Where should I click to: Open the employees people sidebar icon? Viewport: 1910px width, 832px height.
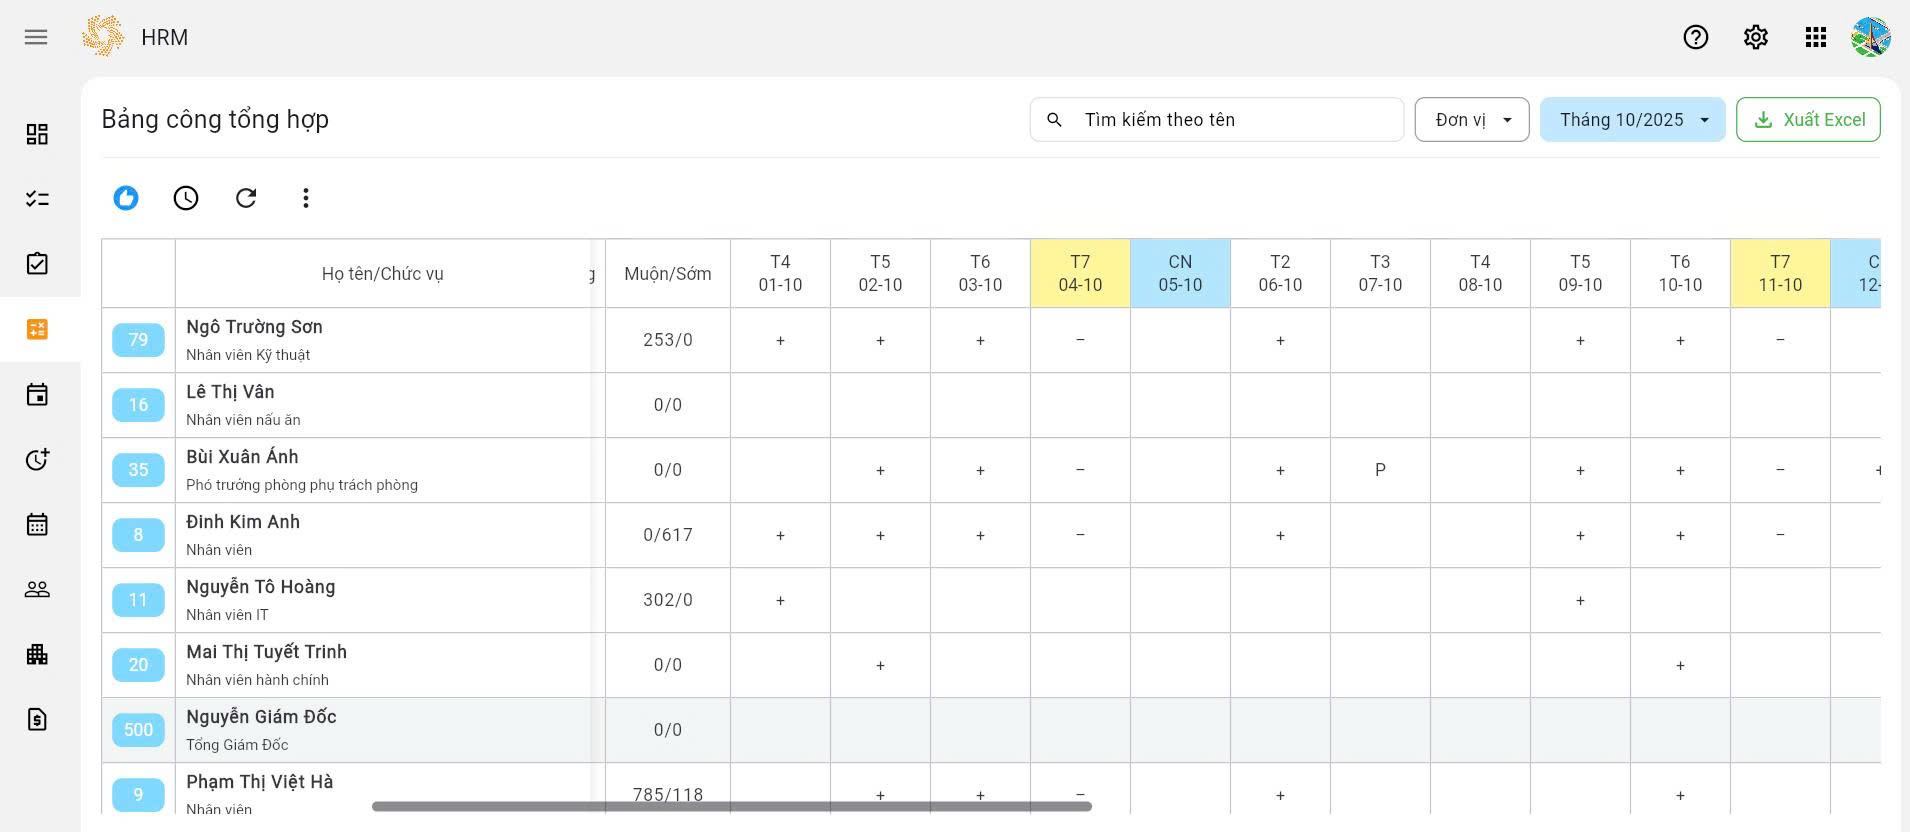37,589
